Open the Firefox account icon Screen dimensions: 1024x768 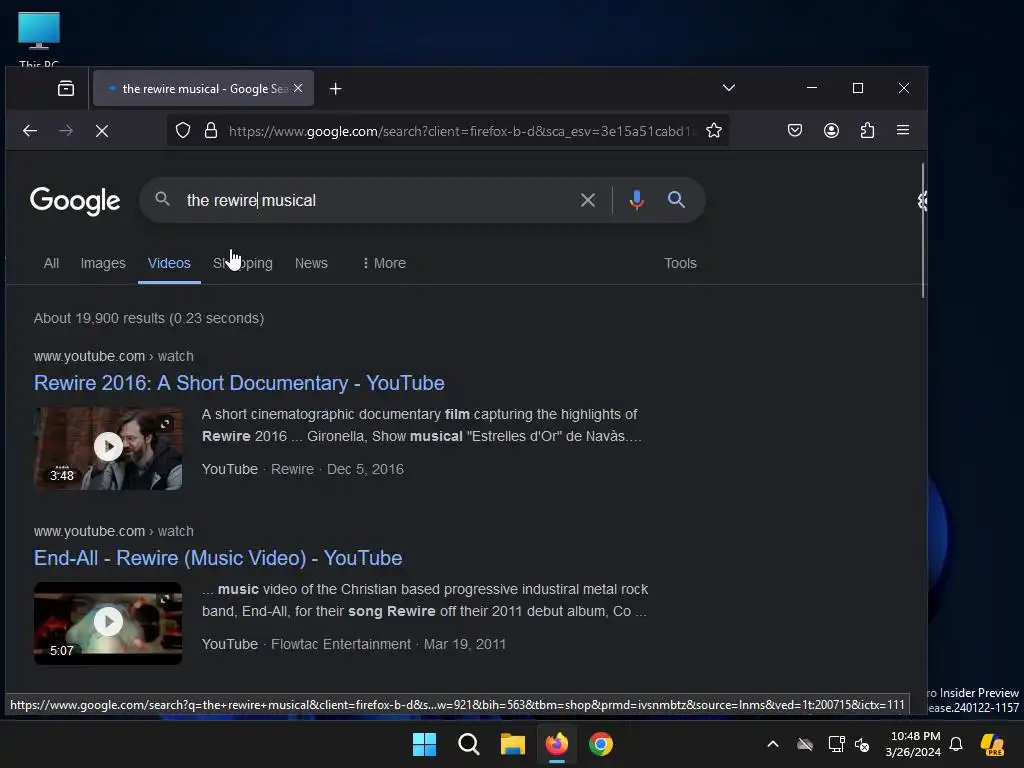coord(831,131)
